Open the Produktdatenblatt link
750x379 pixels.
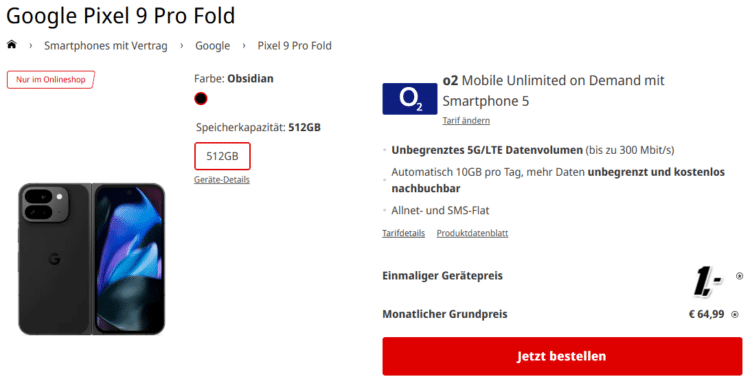pyautogui.click(x=472, y=233)
